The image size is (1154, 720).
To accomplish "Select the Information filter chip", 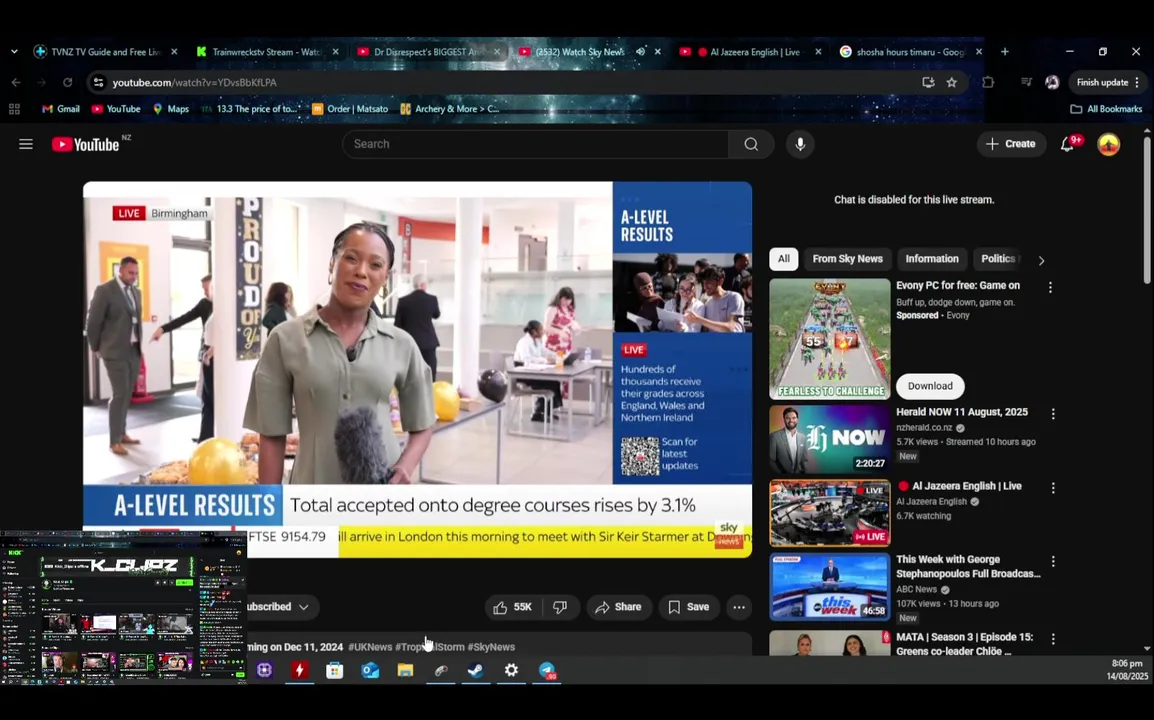I will (932, 259).
